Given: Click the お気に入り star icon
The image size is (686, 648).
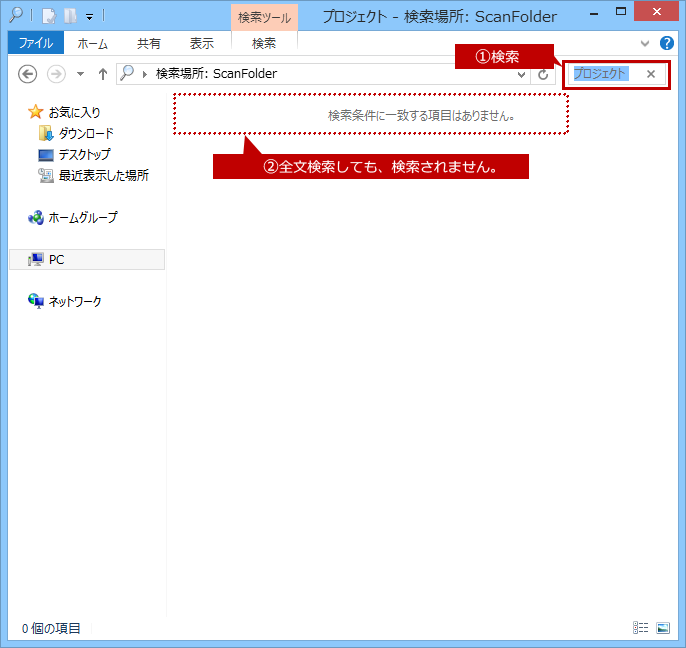Looking at the screenshot, I should point(35,112).
